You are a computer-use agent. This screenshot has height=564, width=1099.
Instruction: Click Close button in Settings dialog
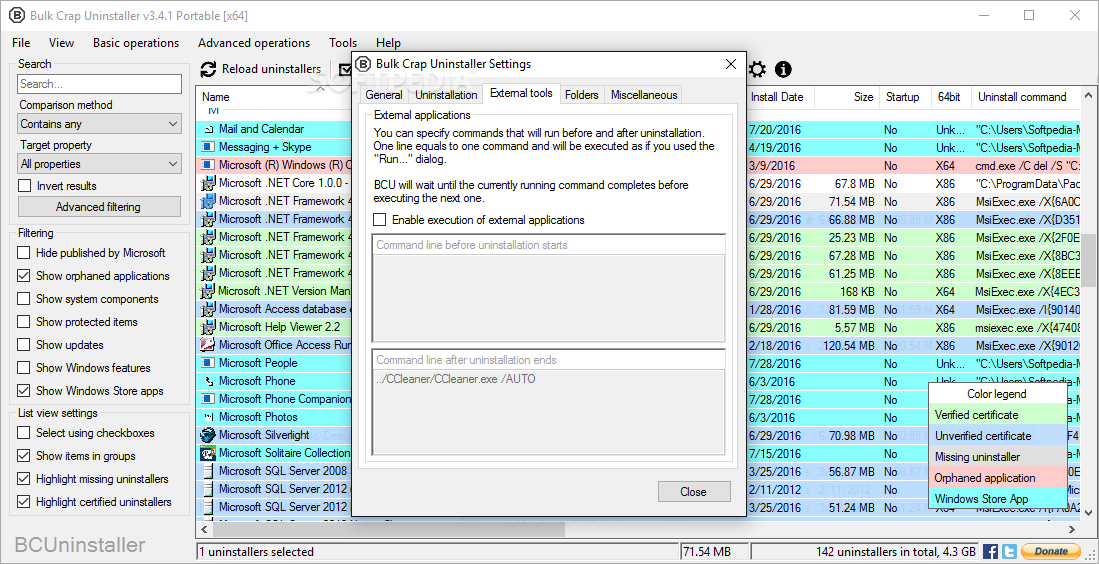[x=694, y=492]
